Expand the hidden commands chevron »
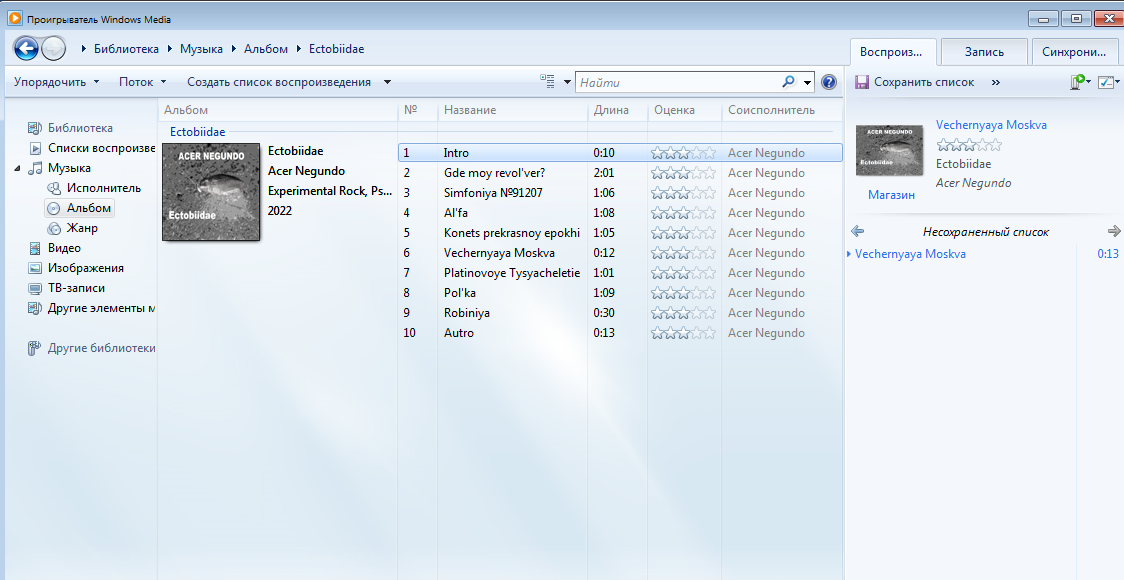Screen dimensions: 1124x580 pyautogui.click(x=996, y=82)
